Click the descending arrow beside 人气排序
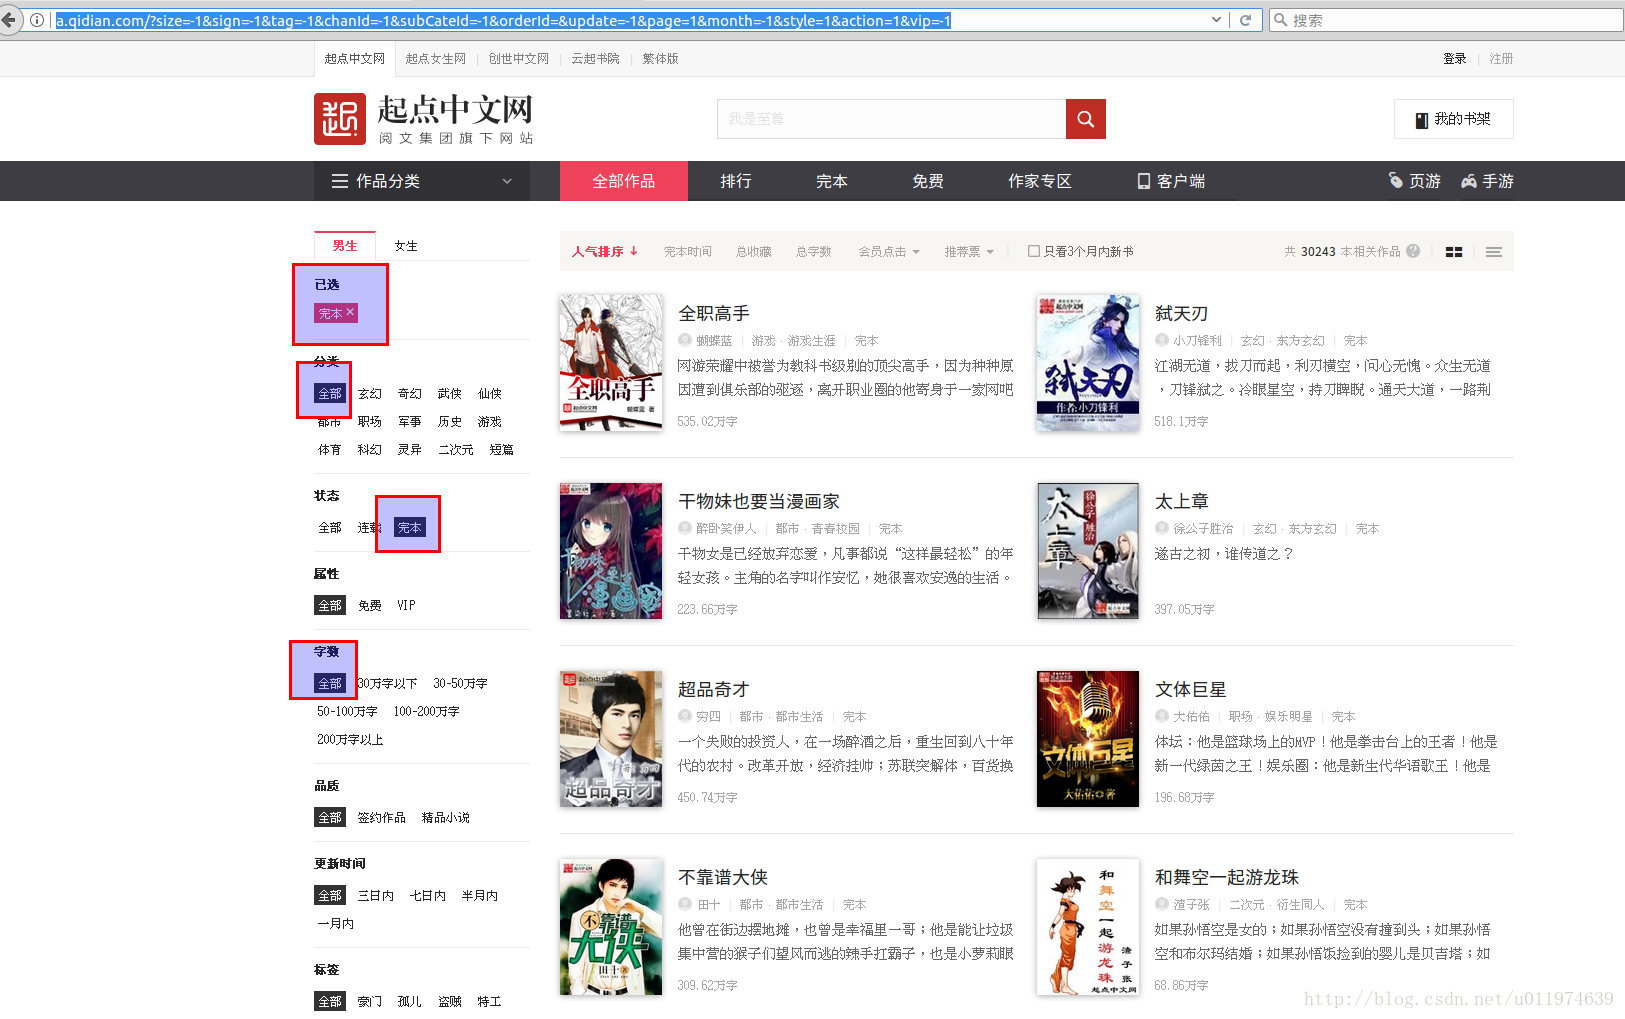This screenshot has width=1625, height=1019. click(x=634, y=251)
